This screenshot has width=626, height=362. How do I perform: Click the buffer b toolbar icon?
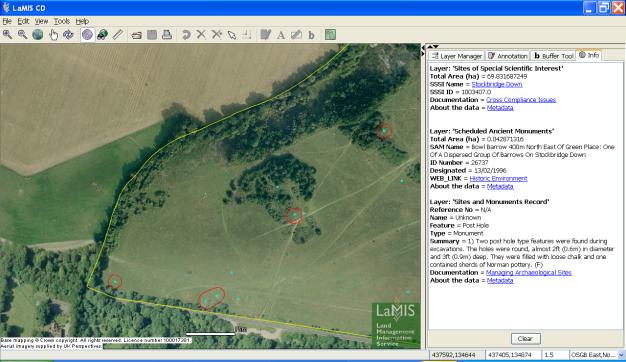point(311,35)
